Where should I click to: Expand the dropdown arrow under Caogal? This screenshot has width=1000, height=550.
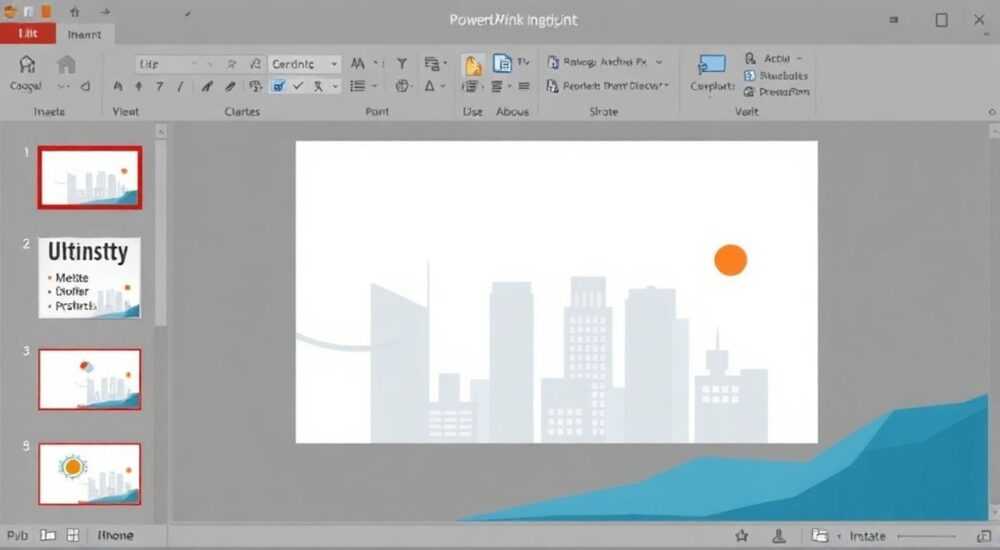[x=63, y=86]
